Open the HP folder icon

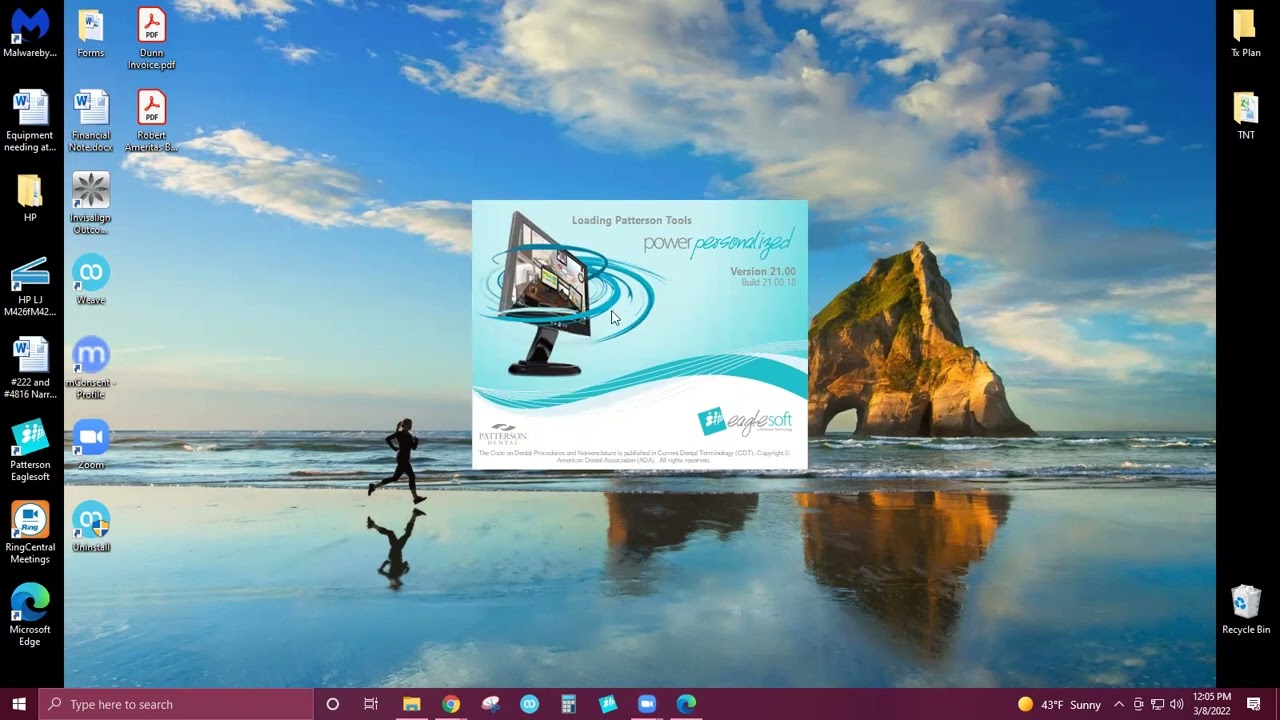coord(30,197)
